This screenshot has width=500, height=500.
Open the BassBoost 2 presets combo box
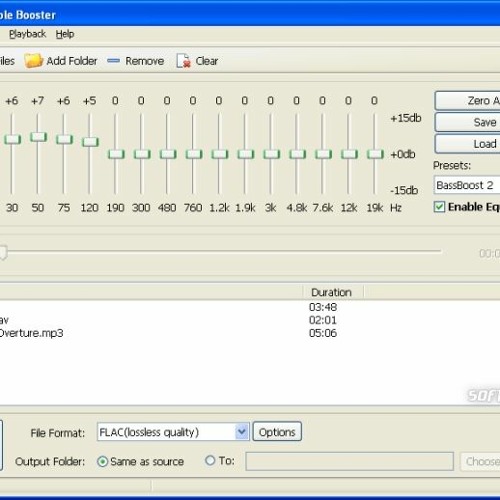pos(467,185)
